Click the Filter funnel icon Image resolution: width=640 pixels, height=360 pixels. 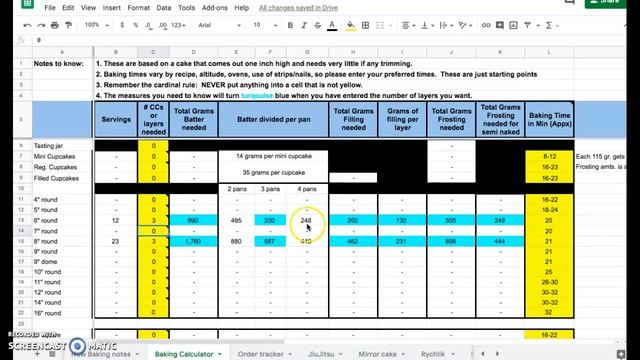[527, 25]
